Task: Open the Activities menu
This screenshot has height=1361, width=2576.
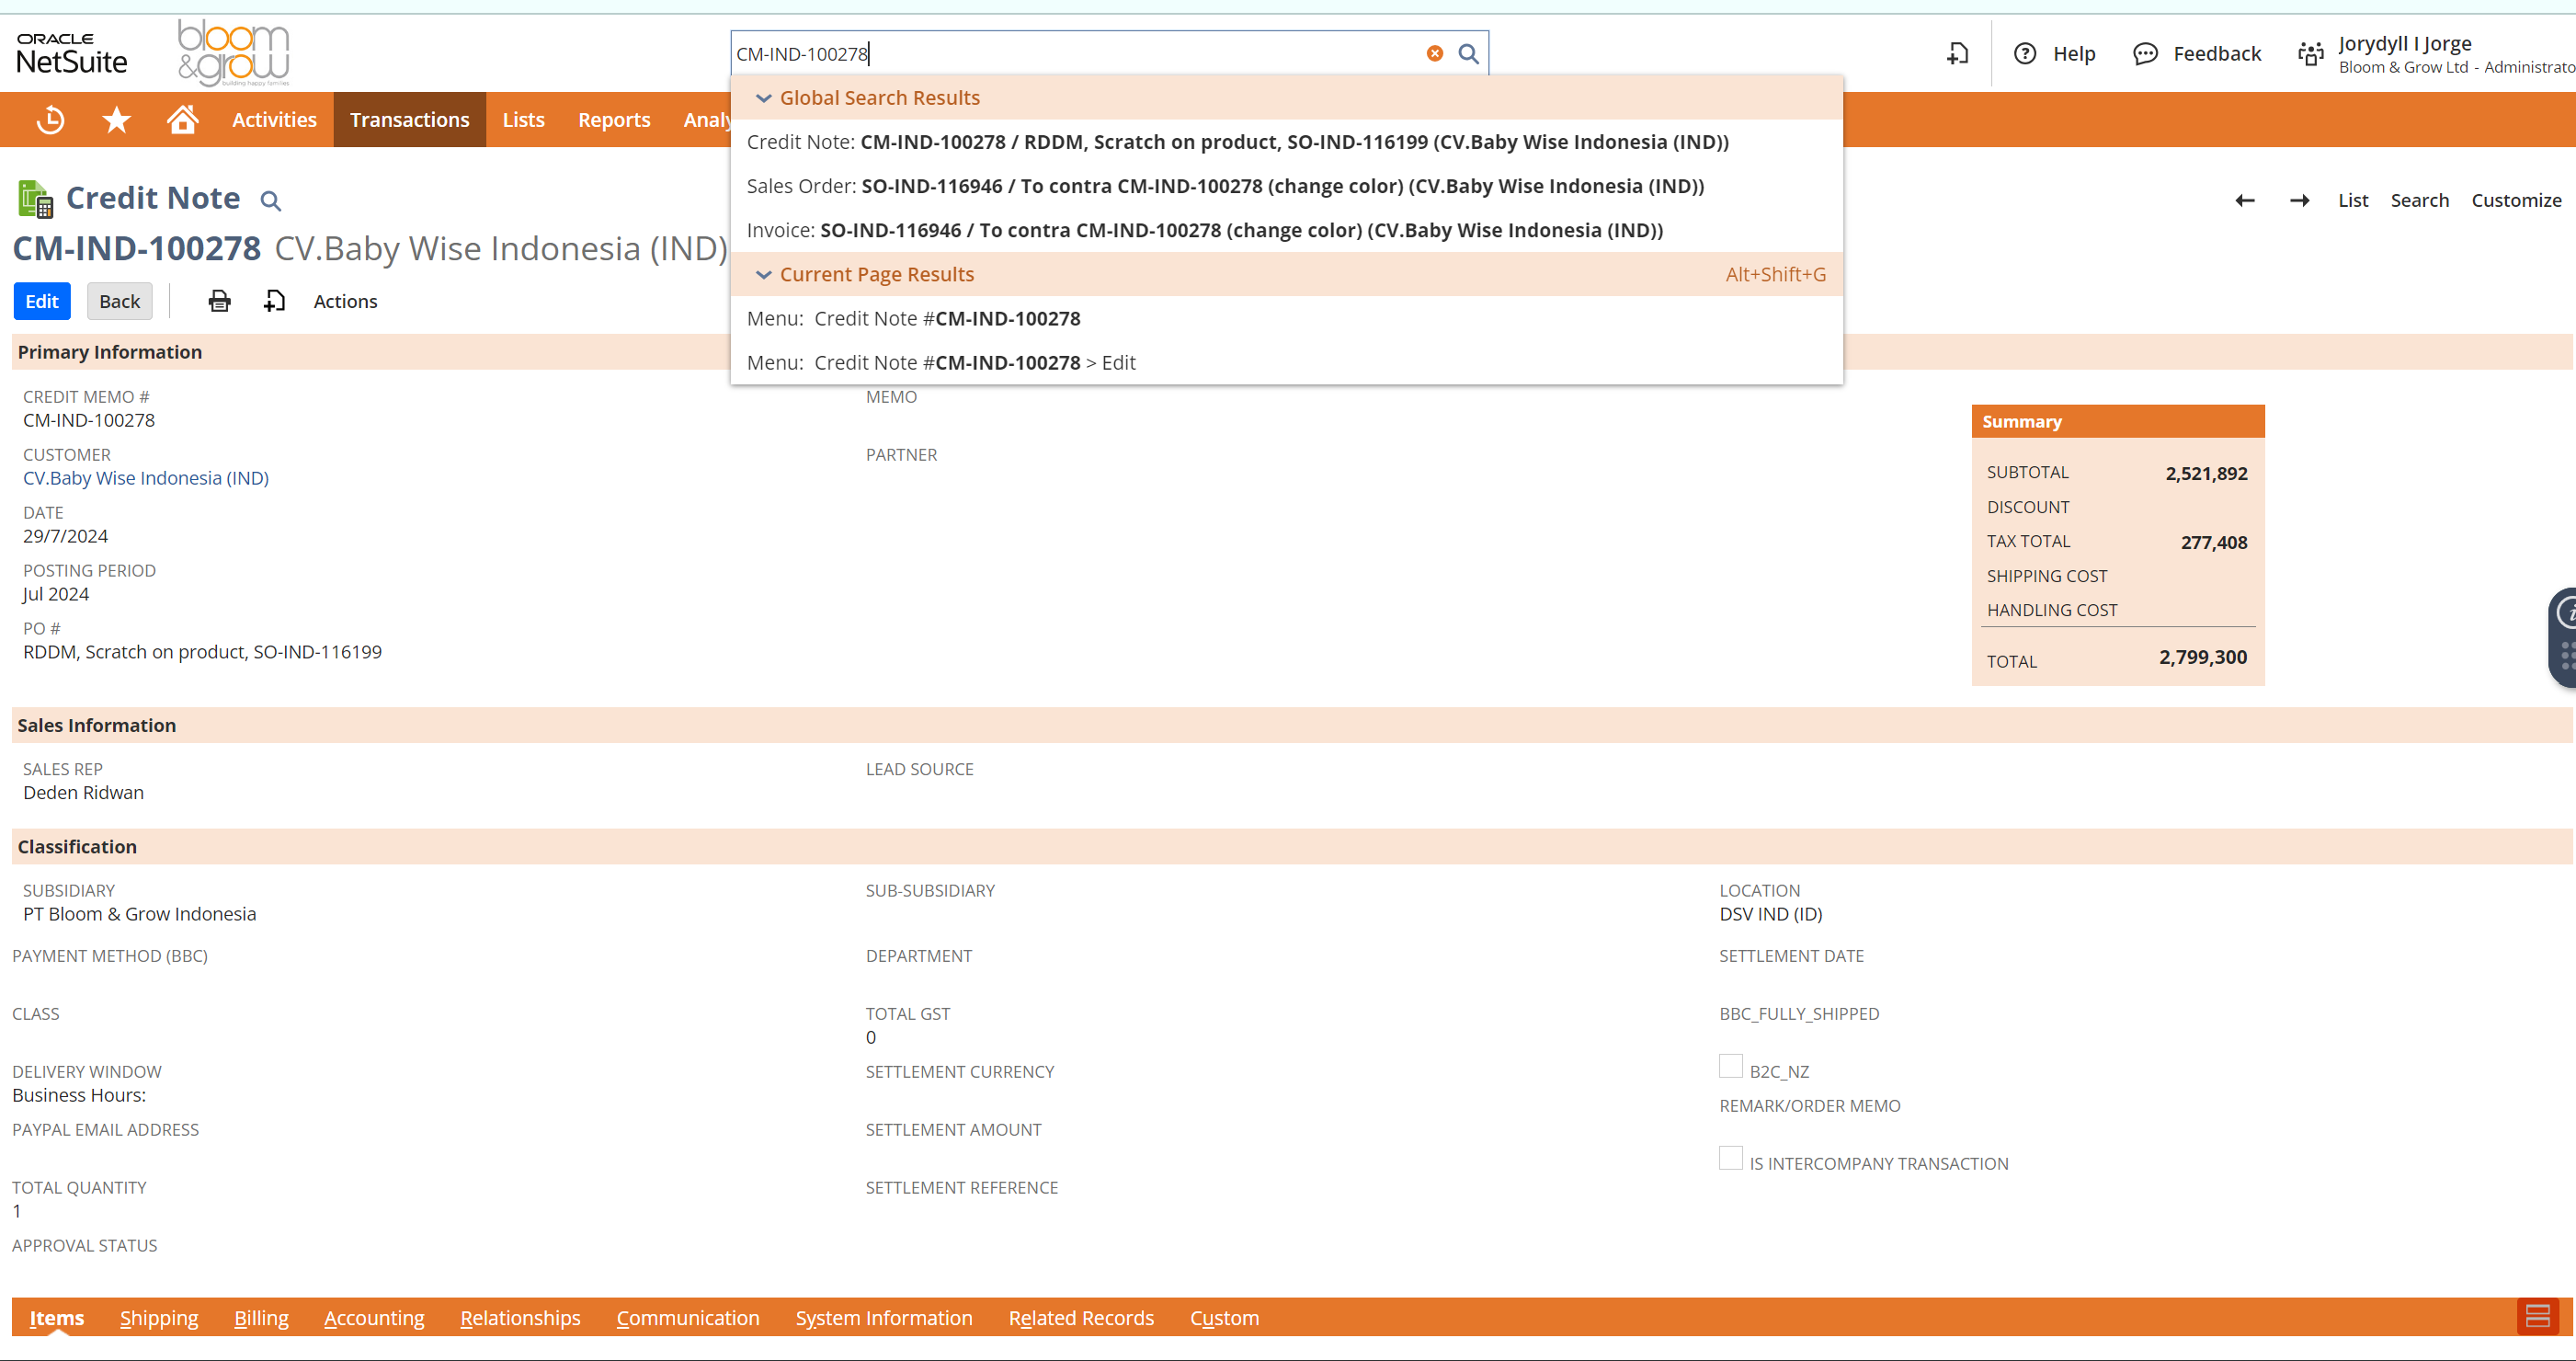Action: click(274, 120)
